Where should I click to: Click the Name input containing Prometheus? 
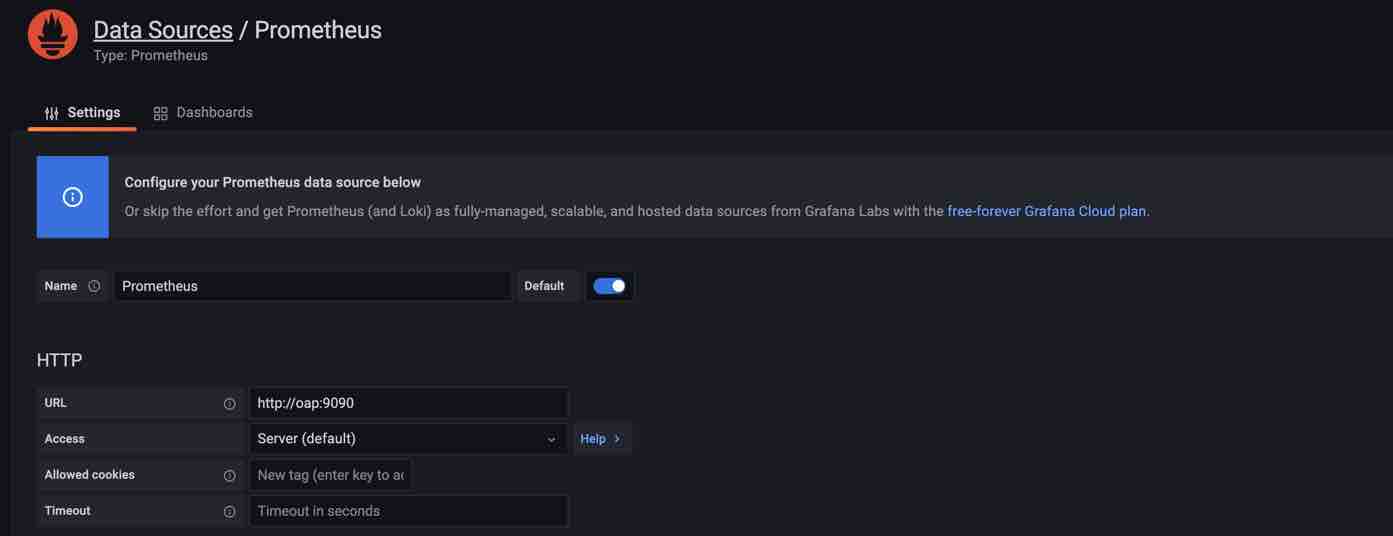pos(311,286)
